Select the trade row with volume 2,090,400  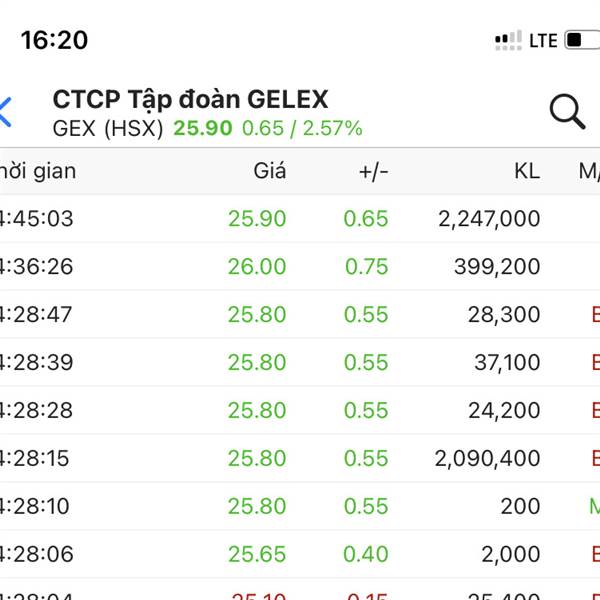pyautogui.click(x=300, y=458)
